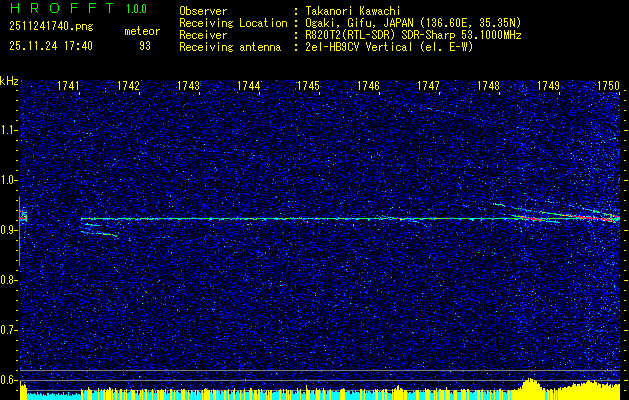Click the HROFFT program title text
This screenshot has width=629, height=400.
[x=61, y=8]
